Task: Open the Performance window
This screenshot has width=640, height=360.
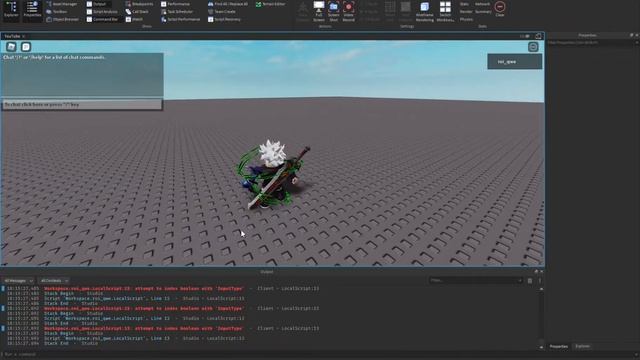Action: point(176,4)
